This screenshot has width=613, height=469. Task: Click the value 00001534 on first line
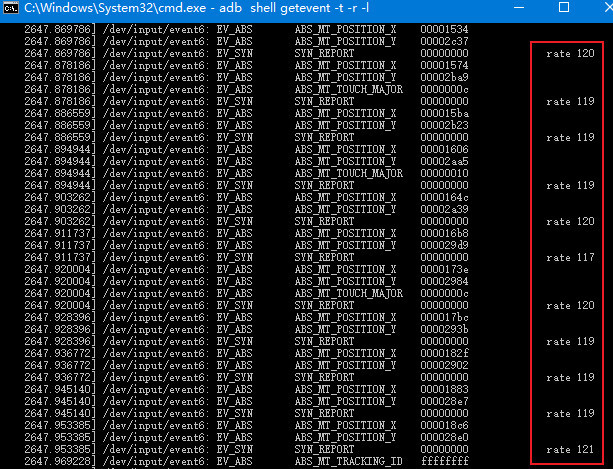(445, 29)
